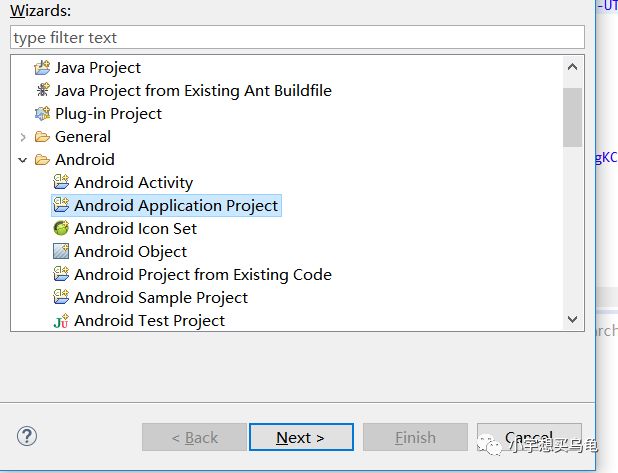Collapse the Android folder

point(23,160)
